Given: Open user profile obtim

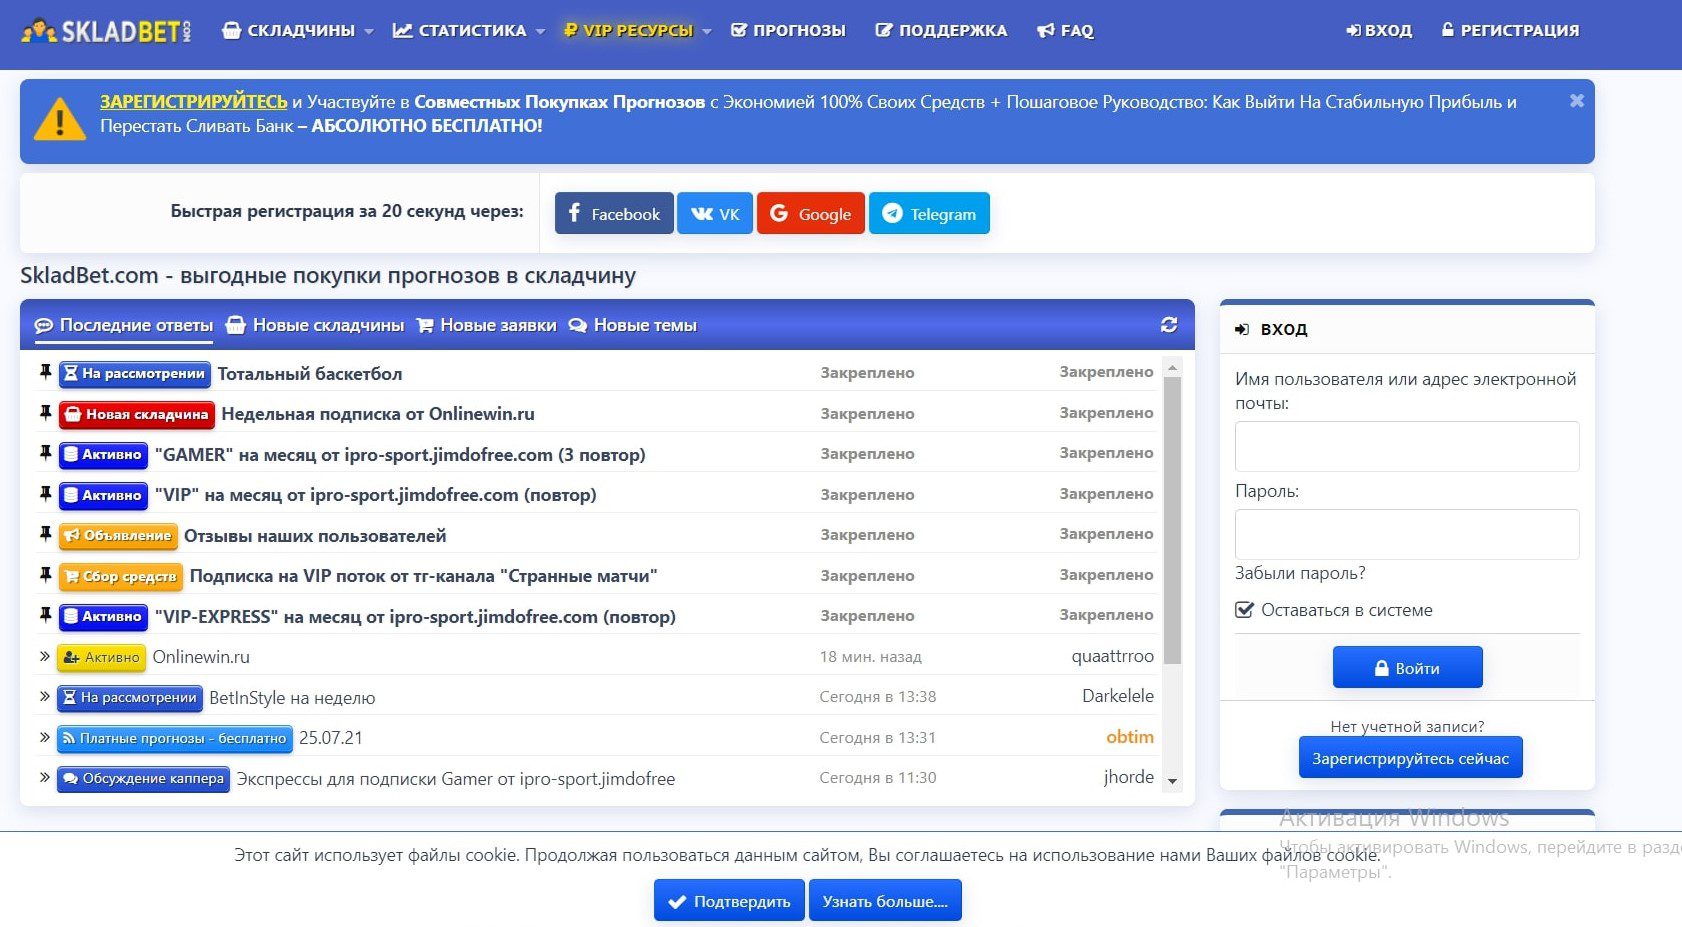Looking at the screenshot, I should coord(1130,737).
